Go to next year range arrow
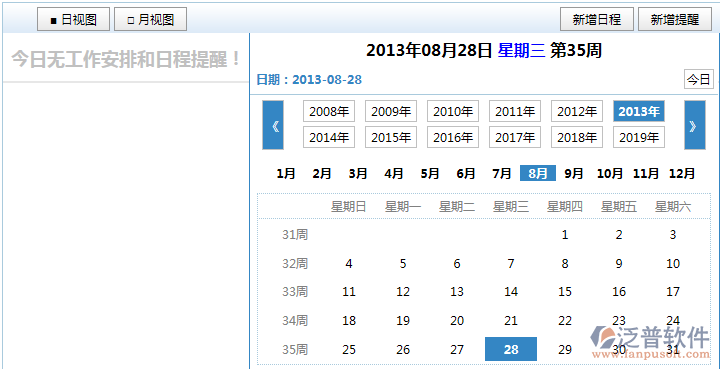The height and width of the screenshot is (370, 720). pyautogui.click(x=695, y=125)
